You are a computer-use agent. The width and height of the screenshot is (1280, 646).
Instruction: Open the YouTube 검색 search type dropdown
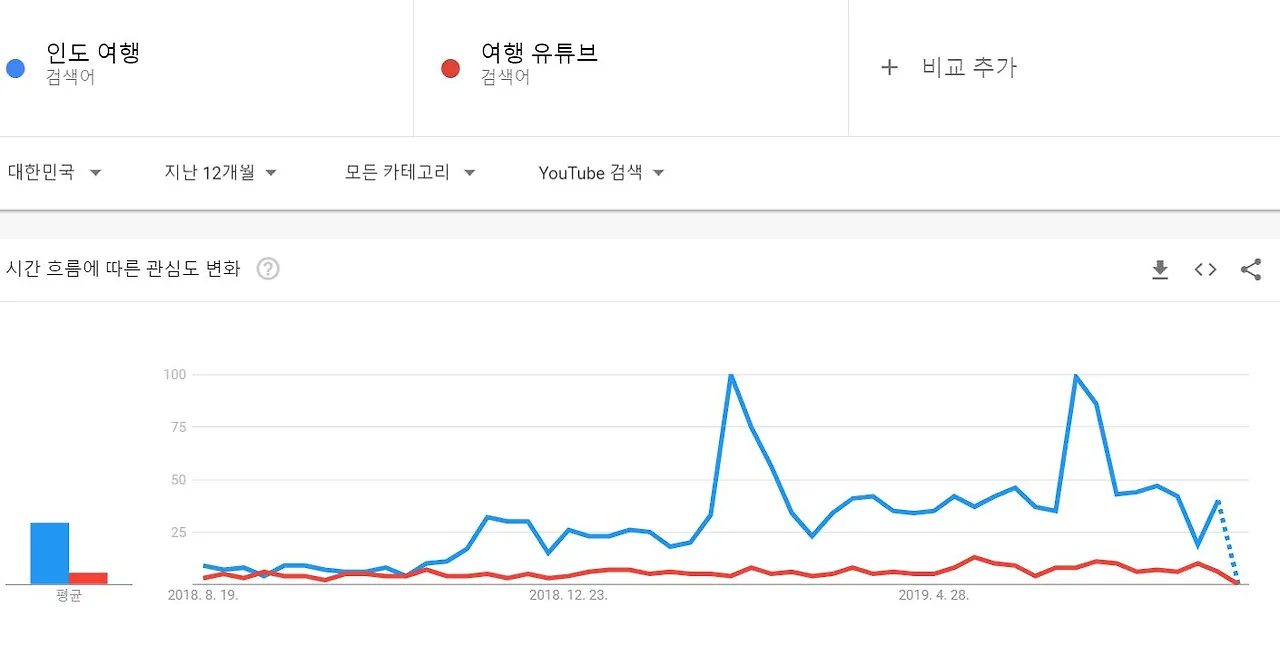coord(600,172)
